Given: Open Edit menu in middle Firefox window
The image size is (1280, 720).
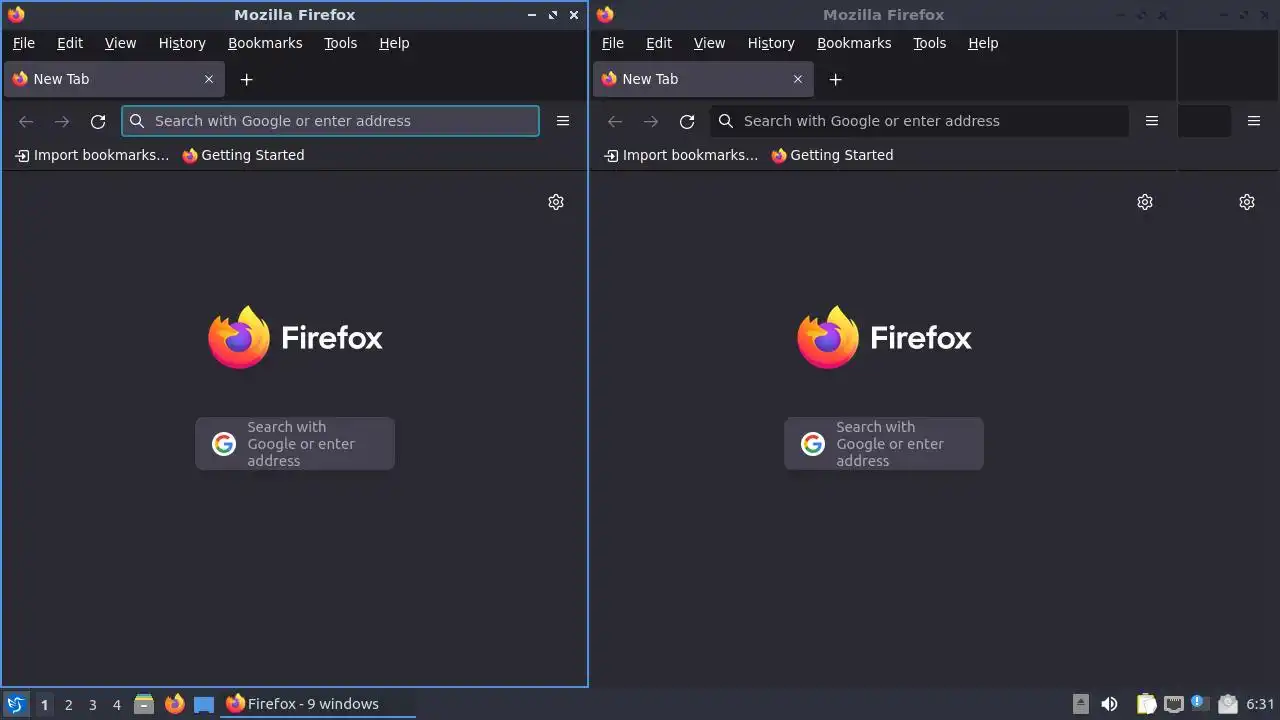Looking at the screenshot, I should [x=659, y=43].
